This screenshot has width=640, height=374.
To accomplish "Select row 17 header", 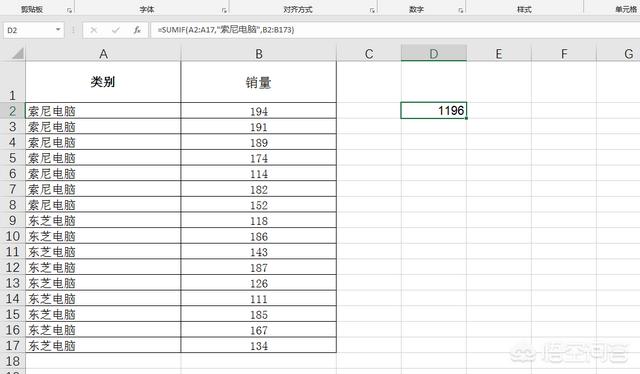I will 13,345.
